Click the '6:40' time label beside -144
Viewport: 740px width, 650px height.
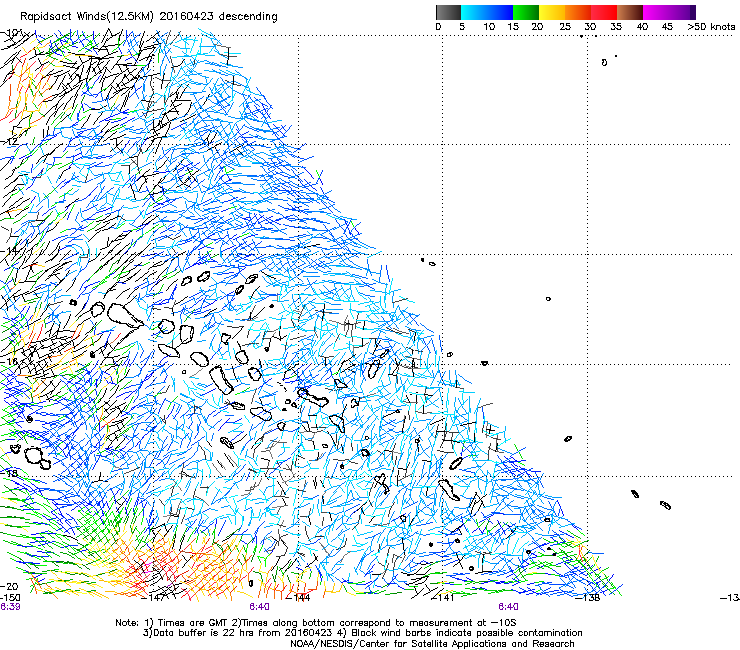coord(260,607)
